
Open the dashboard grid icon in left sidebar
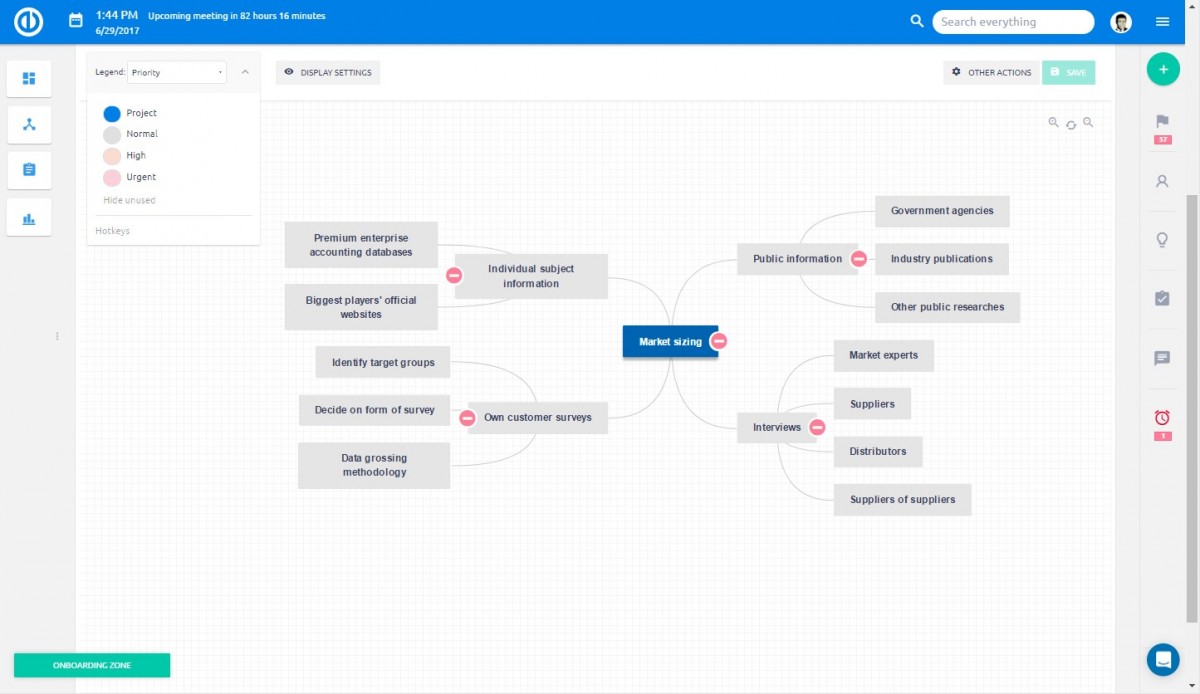click(29, 79)
